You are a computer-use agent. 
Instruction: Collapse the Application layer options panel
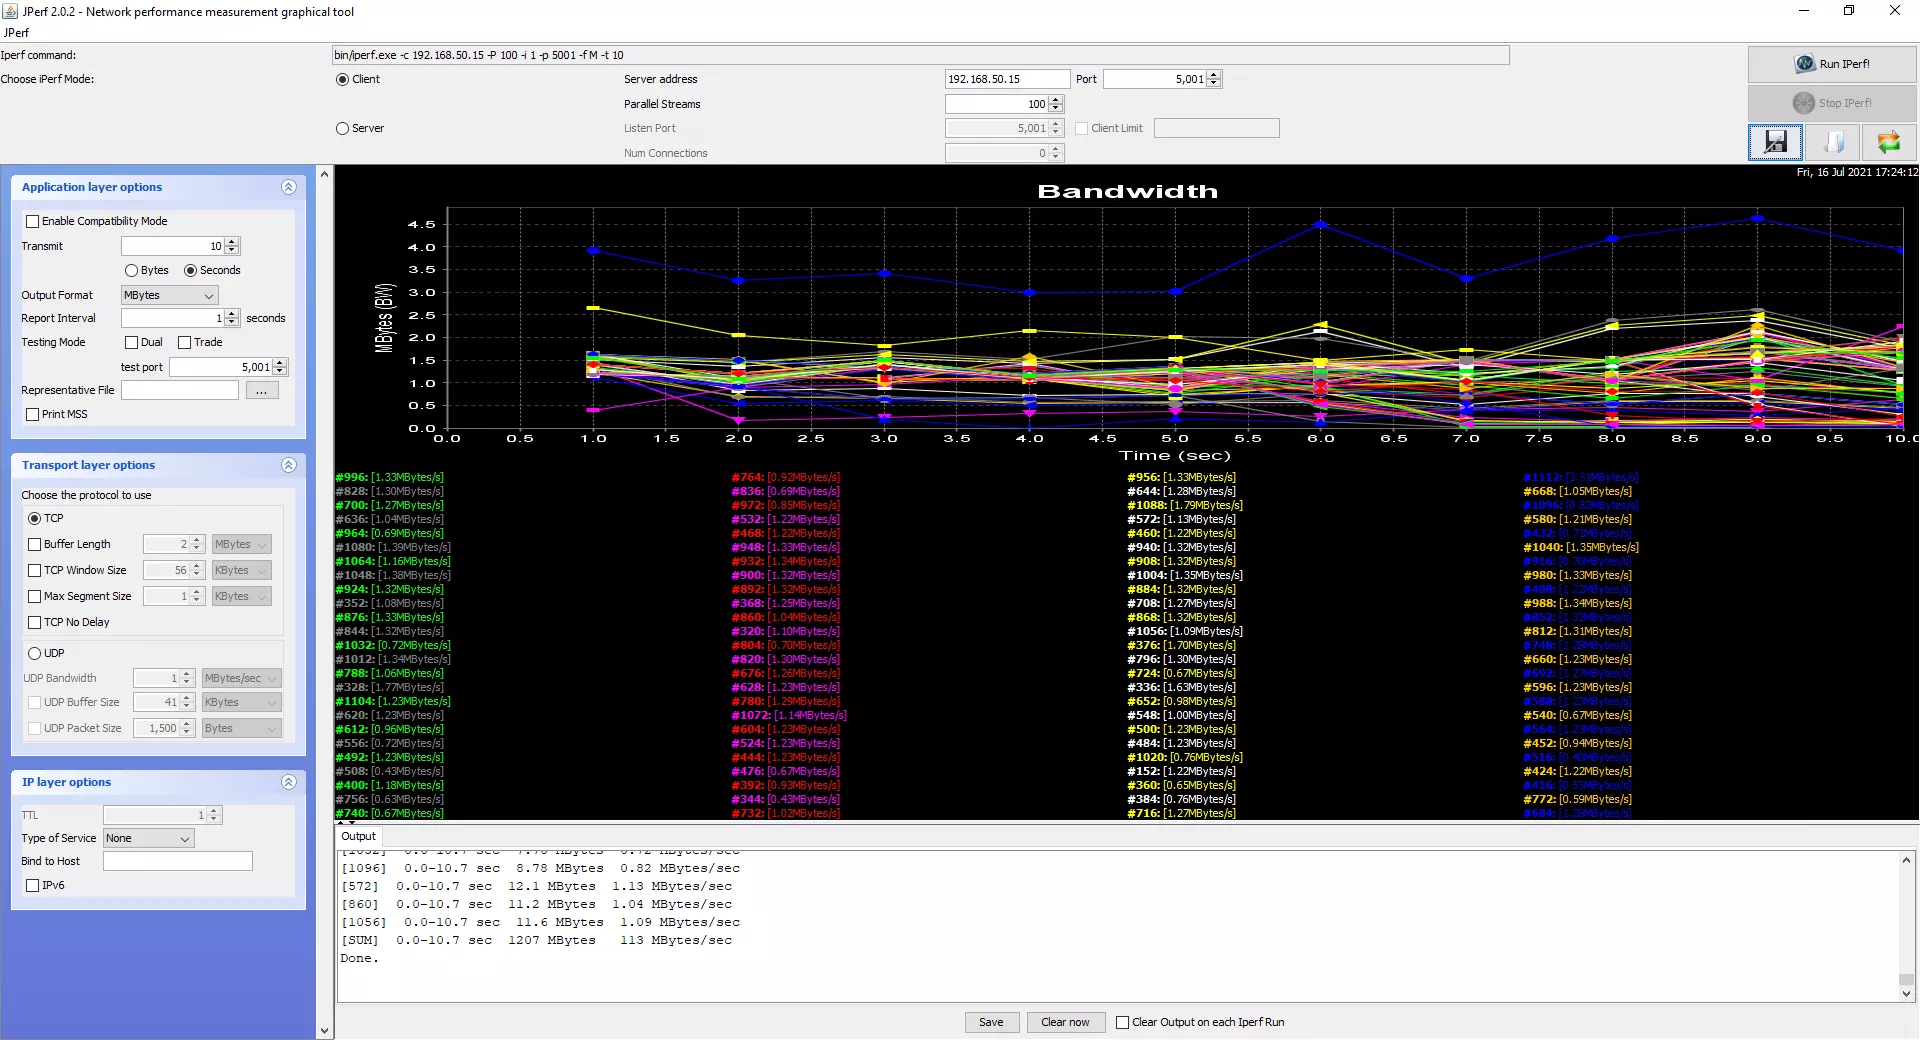289,187
